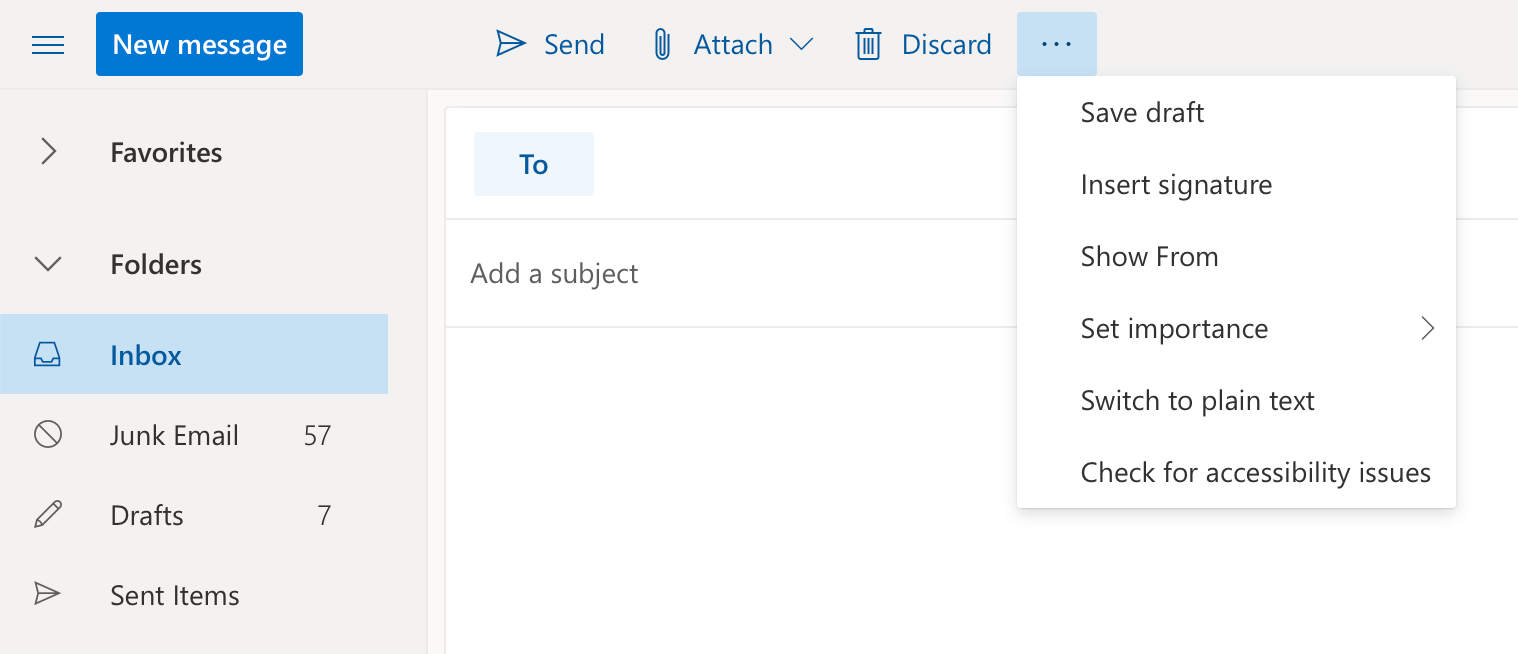Close the more options ellipsis menu

pyautogui.click(x=1056, y=44)
